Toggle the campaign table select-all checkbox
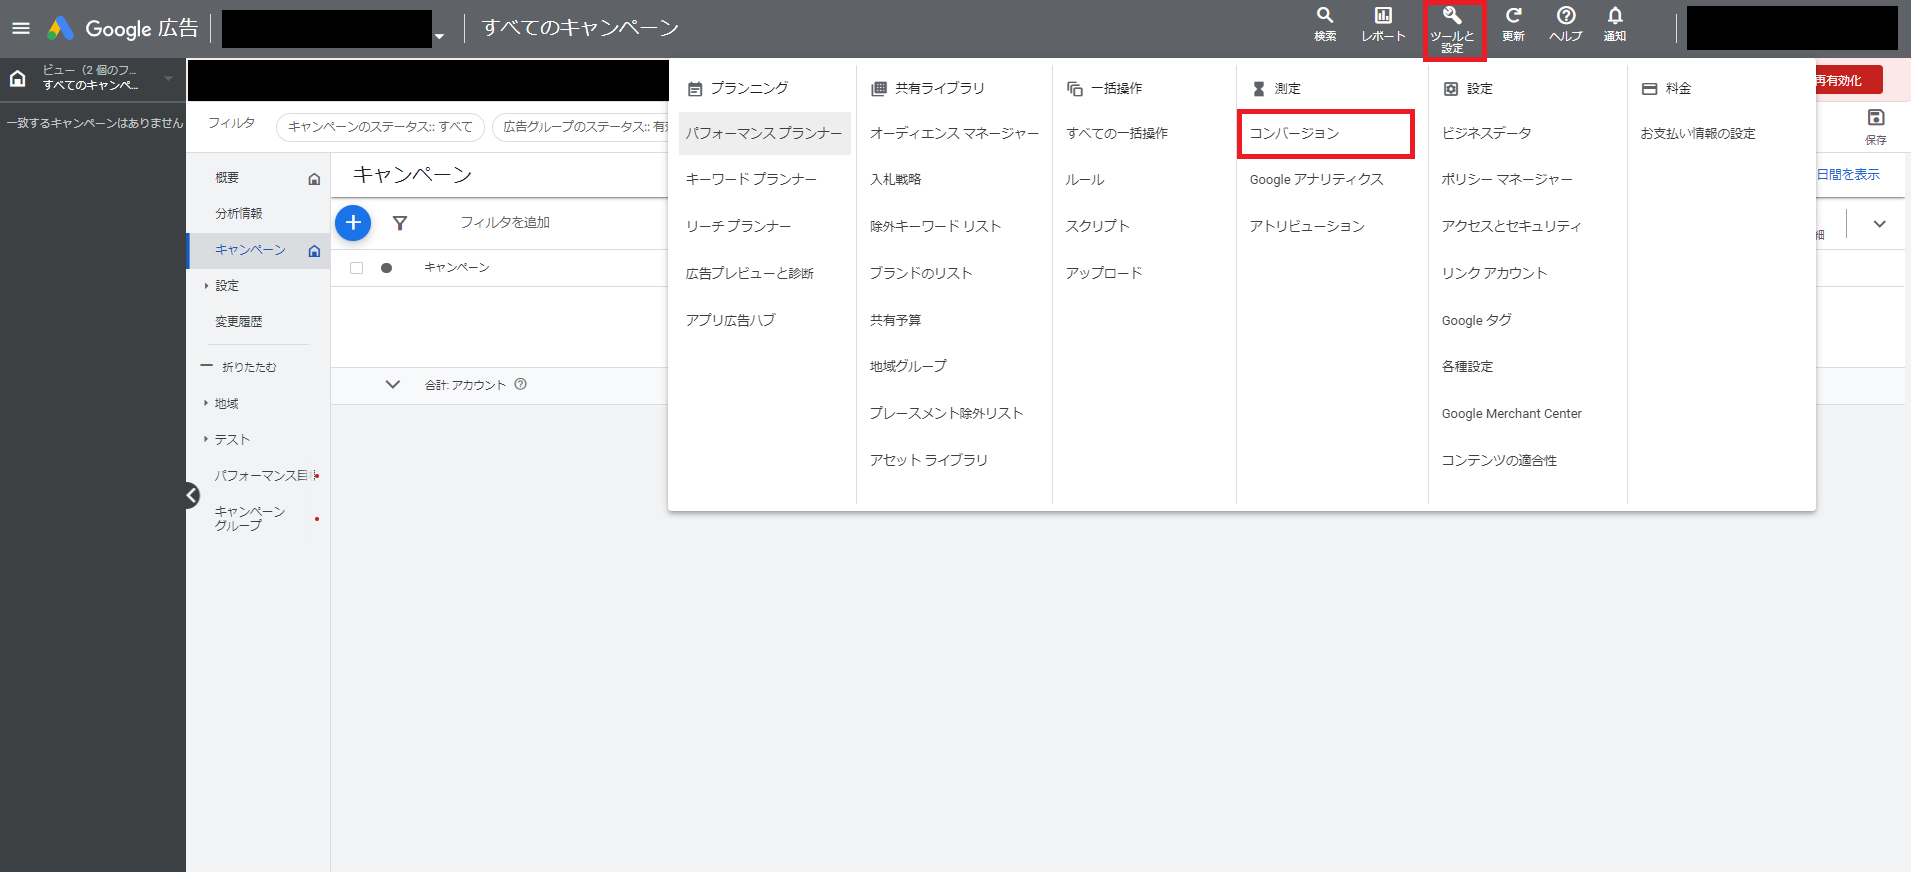The image size is (1911, 872). tap(357, 268)
